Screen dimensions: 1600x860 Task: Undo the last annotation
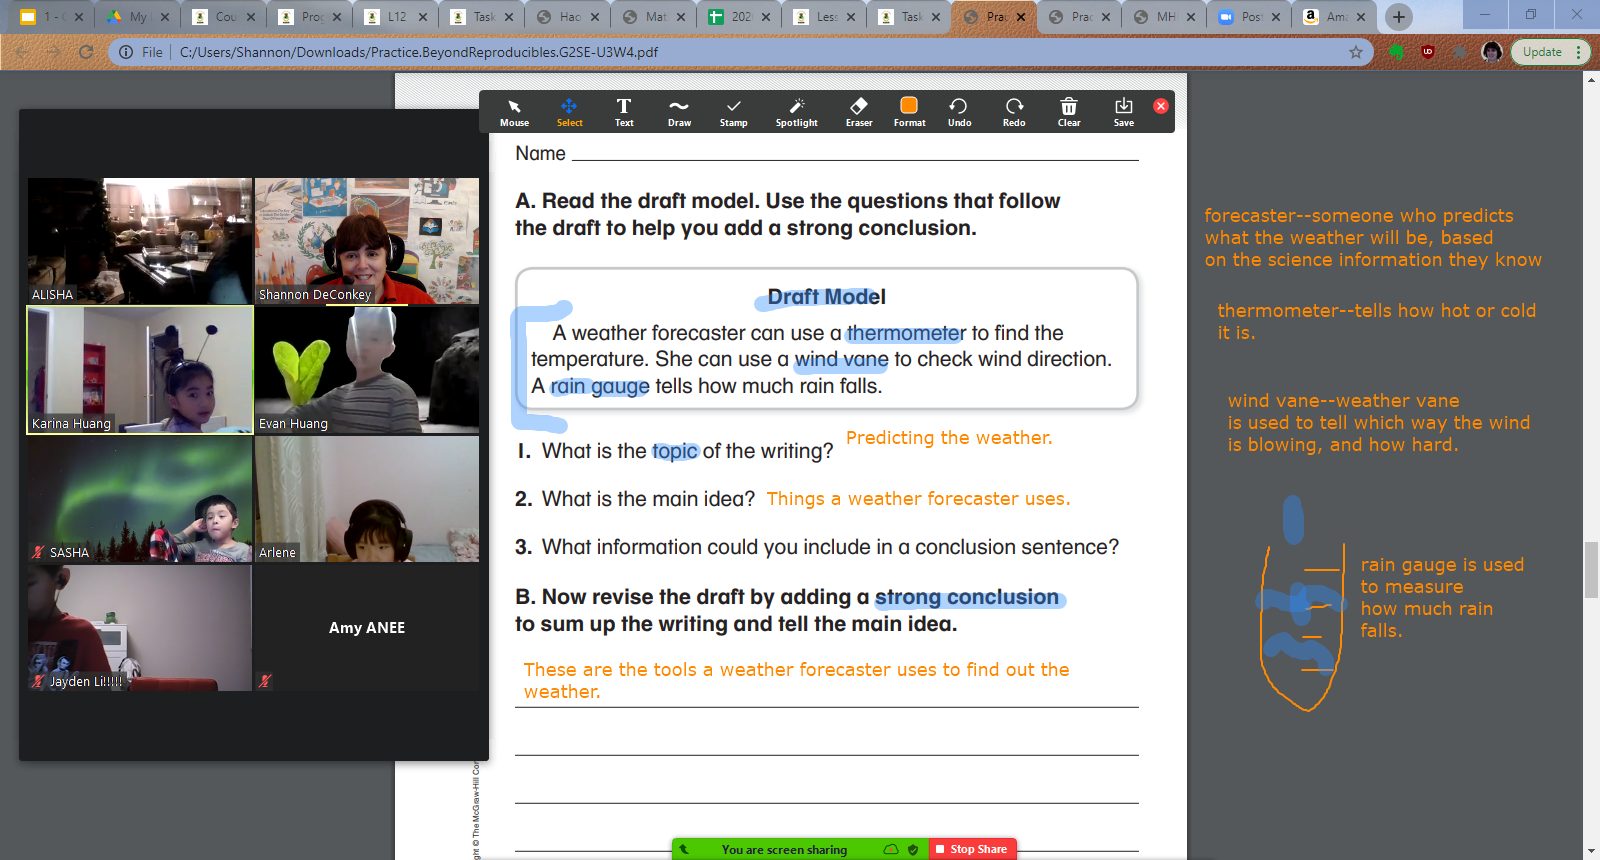(x=959, y=112)
